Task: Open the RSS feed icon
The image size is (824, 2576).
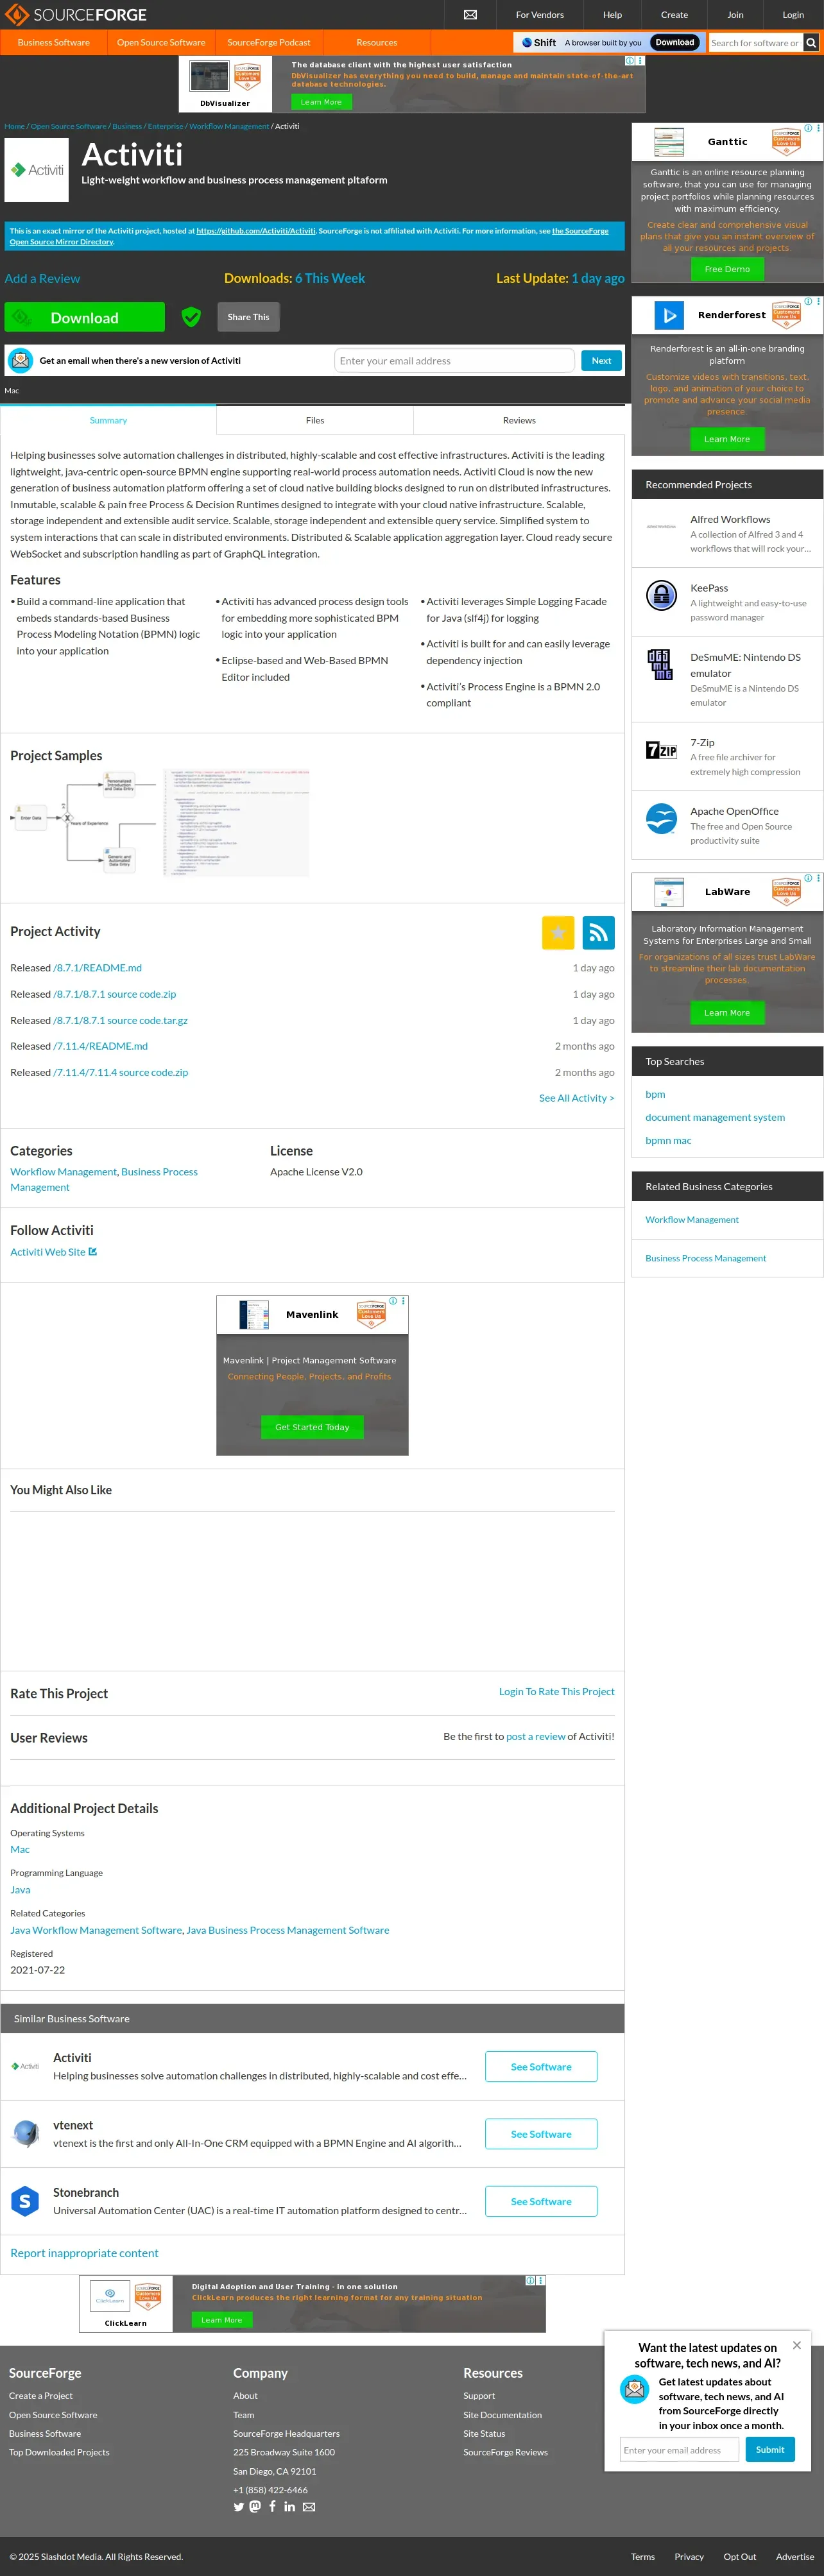Action: [598, 932]
